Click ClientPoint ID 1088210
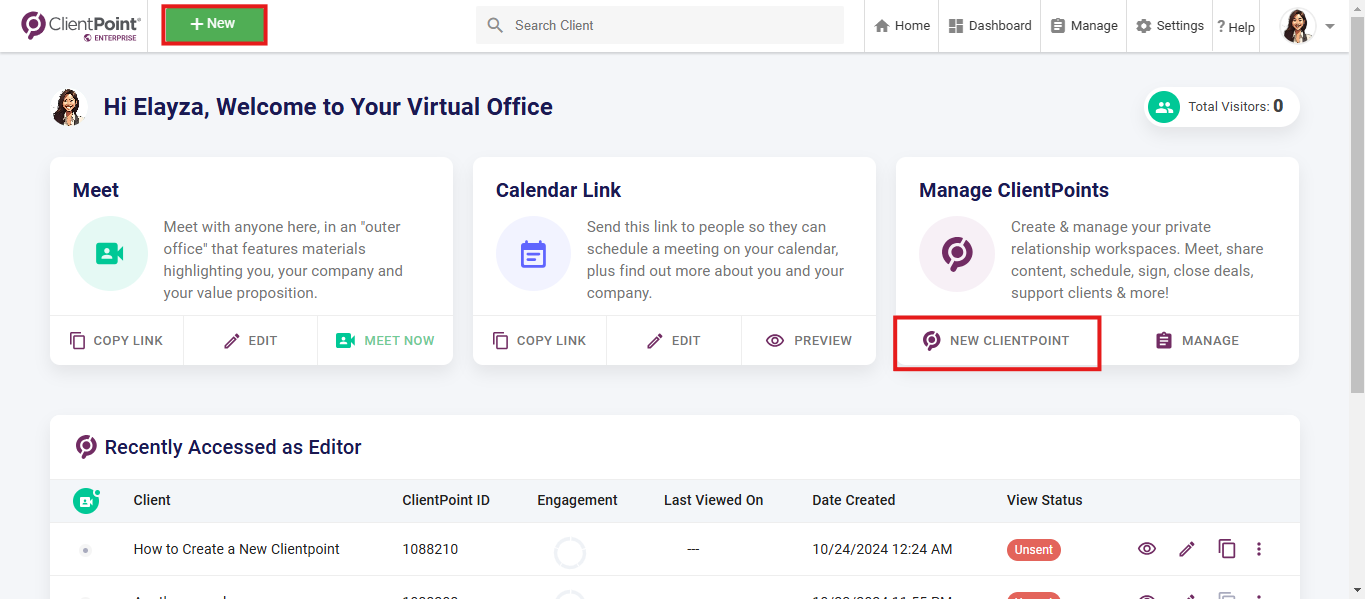The height and width of the screenshot is (599, 1365). (430, 549)
